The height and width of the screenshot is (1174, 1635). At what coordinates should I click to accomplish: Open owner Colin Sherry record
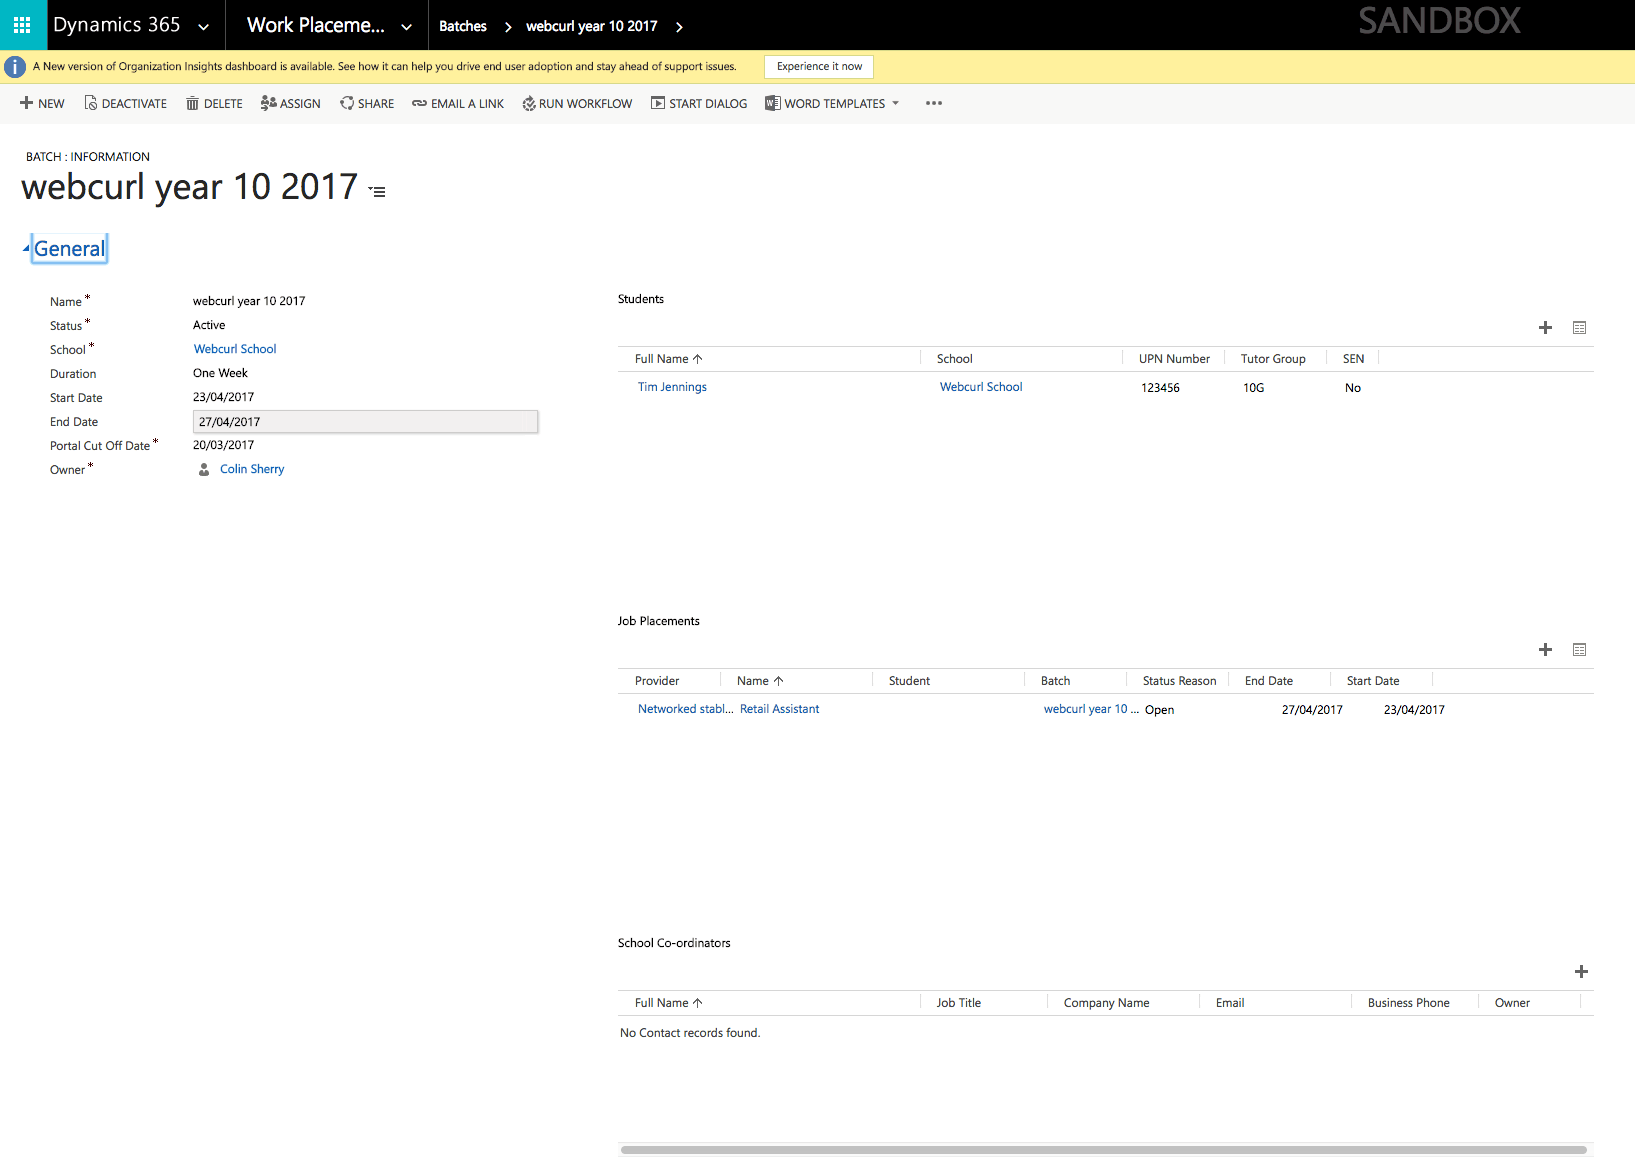[x=251, y=468]
